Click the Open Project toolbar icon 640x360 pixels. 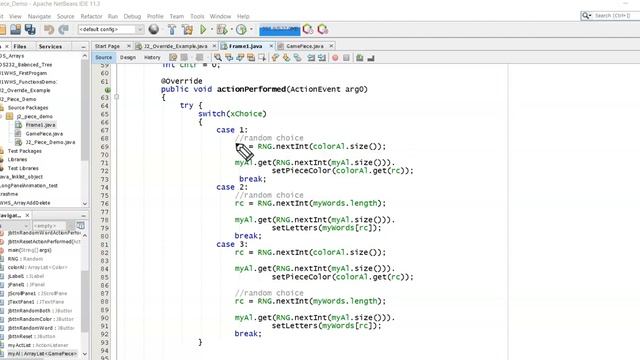16,29
